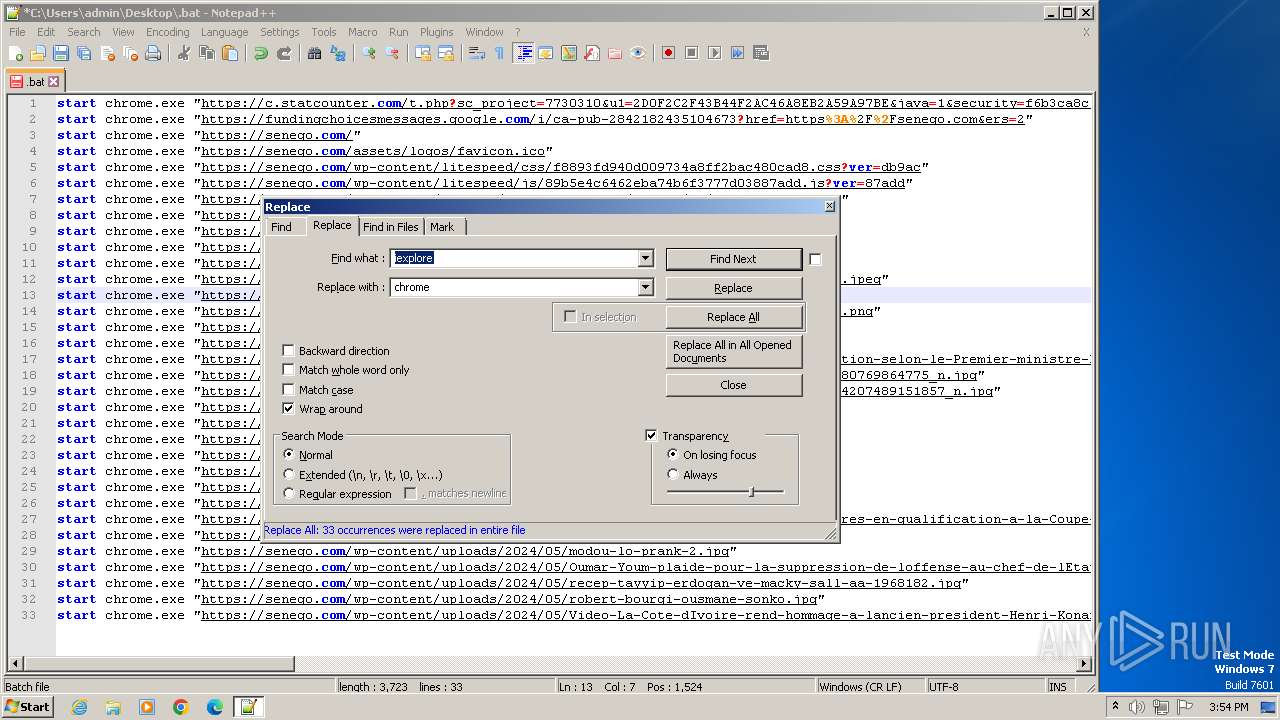Save the current file via toolbar icon
Viewport: 1280px width, 720px height.
(61, 53)
